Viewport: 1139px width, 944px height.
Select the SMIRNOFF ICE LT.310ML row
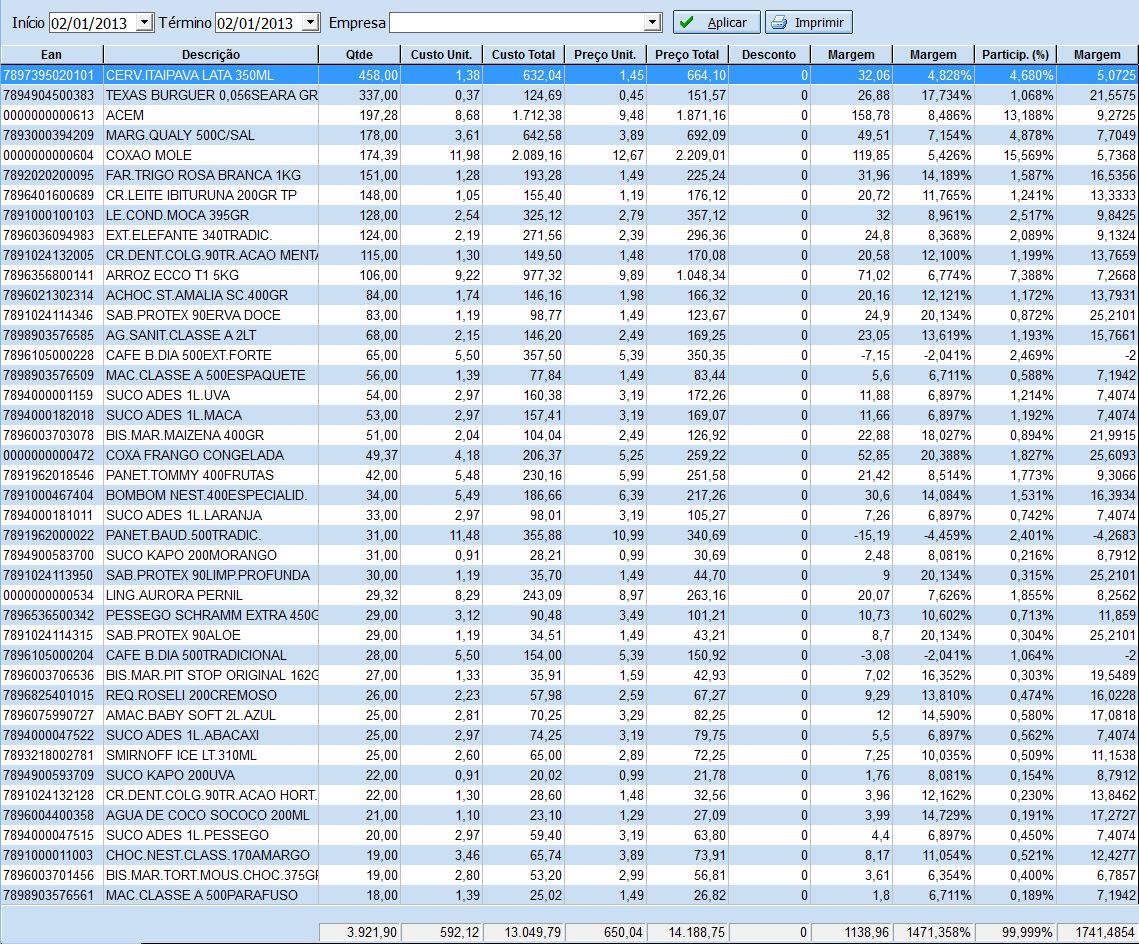pos(570,755)
